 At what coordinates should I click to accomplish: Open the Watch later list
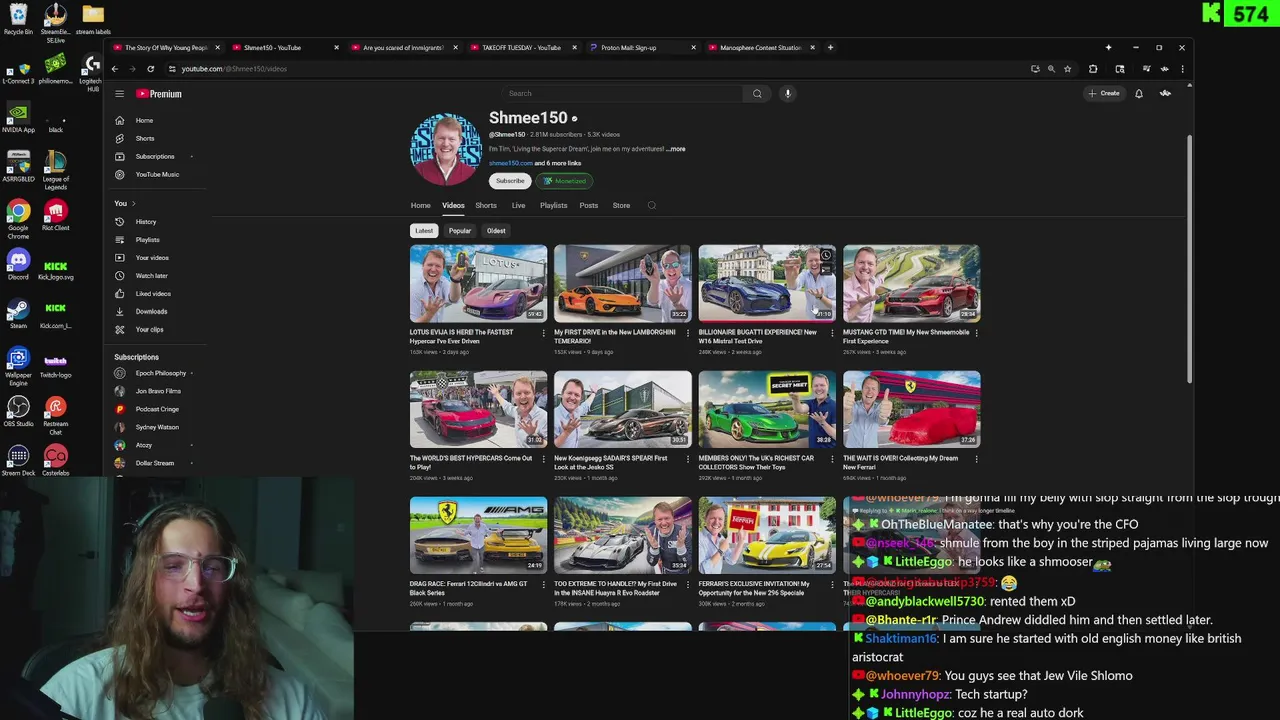152,275
